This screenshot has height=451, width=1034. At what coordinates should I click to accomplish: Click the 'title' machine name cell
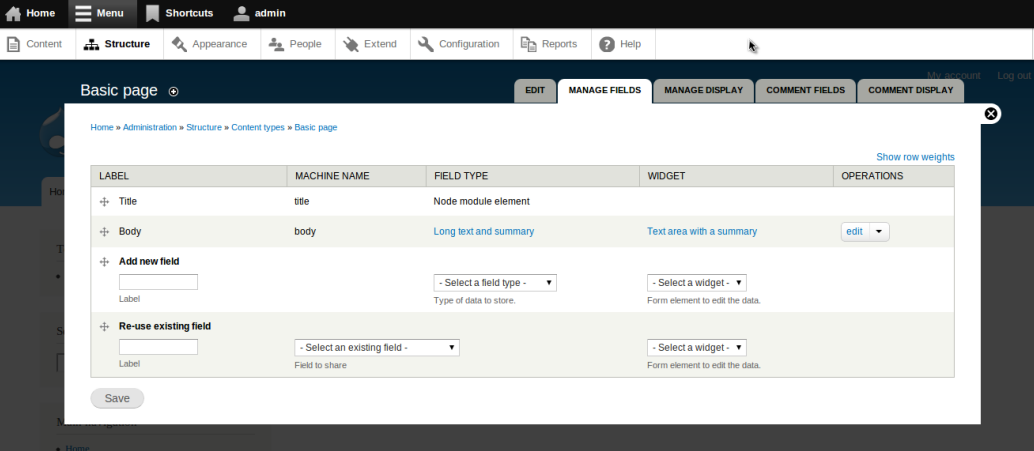[301, 202]
